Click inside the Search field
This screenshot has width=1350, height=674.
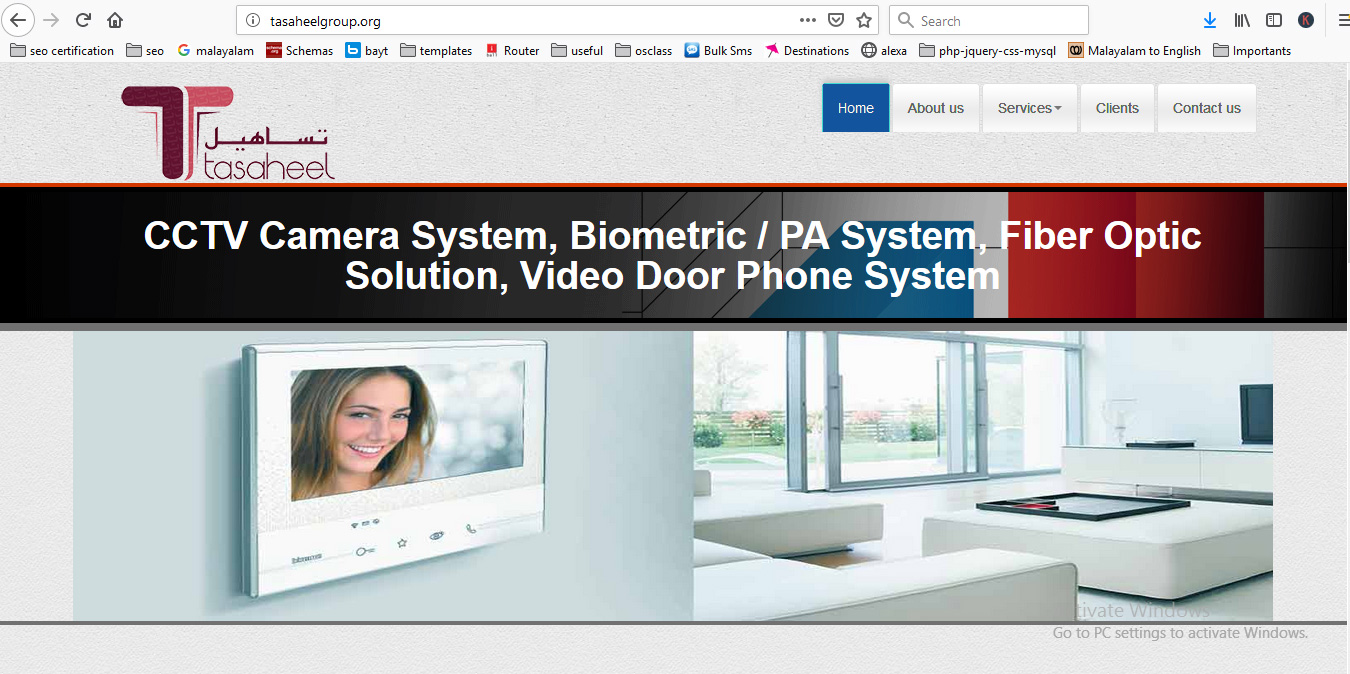tap(988, 19)
